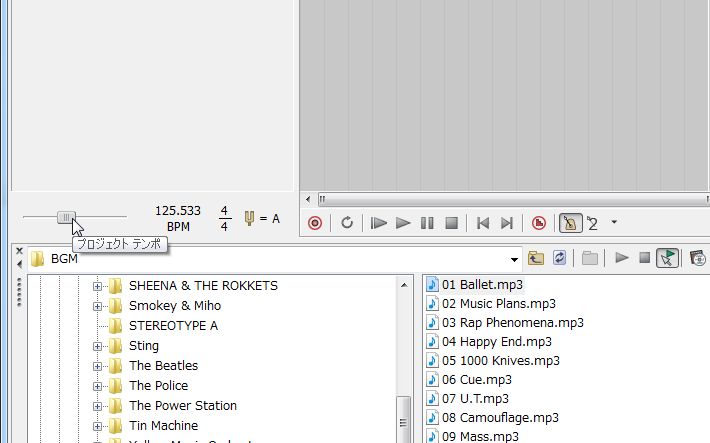This screenshot has width=710, height=443.
Task: Select file 08 Camouflage.mp3
Action: point(500,418)
